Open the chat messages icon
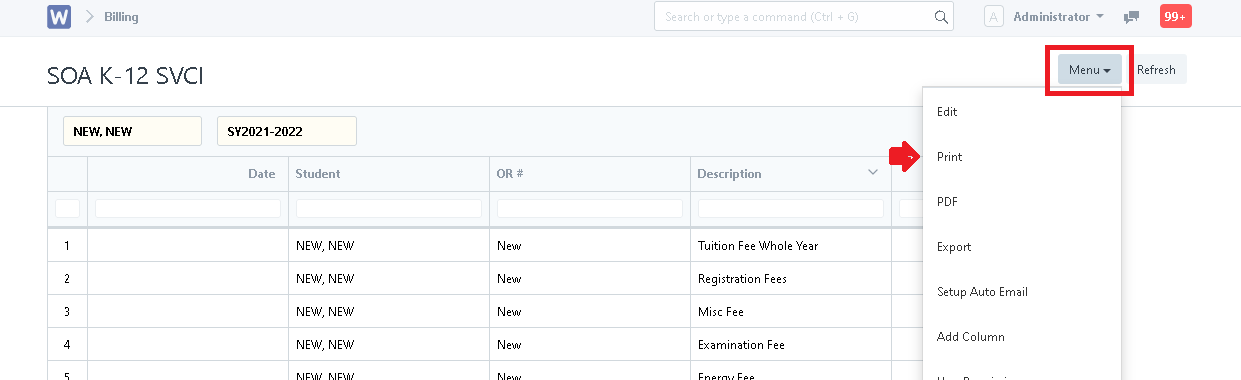This screenshot has width=1241, height=380. 1131,17
